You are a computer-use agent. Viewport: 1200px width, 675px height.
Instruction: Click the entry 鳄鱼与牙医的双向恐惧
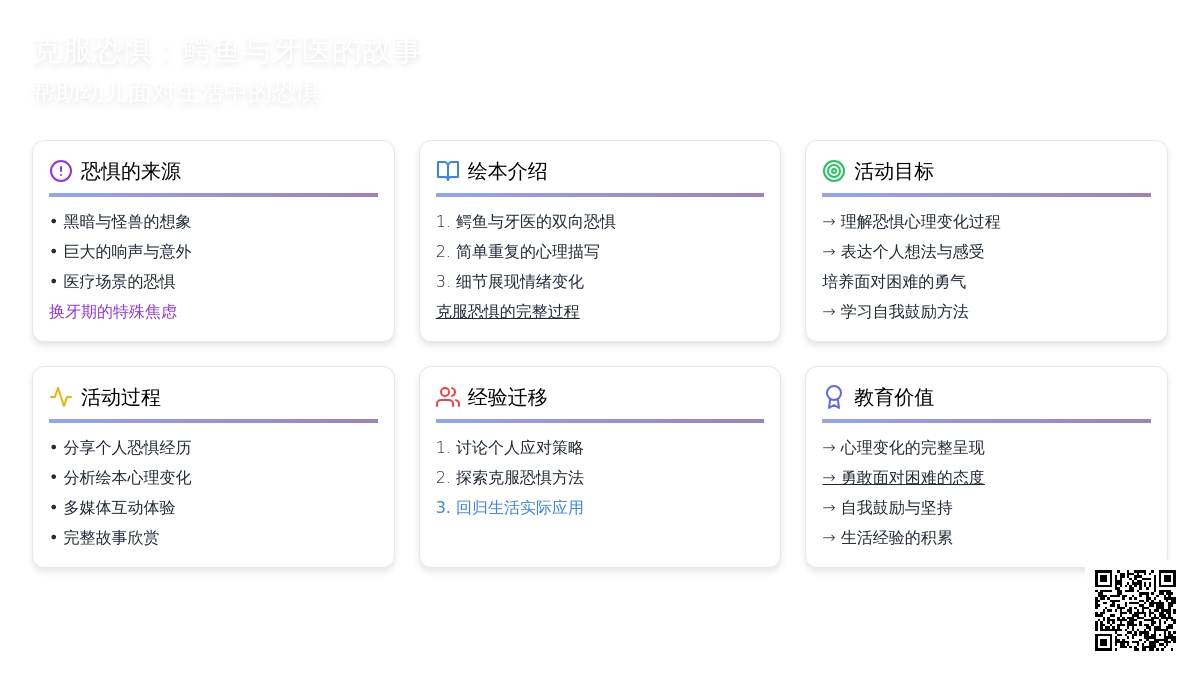525,221
